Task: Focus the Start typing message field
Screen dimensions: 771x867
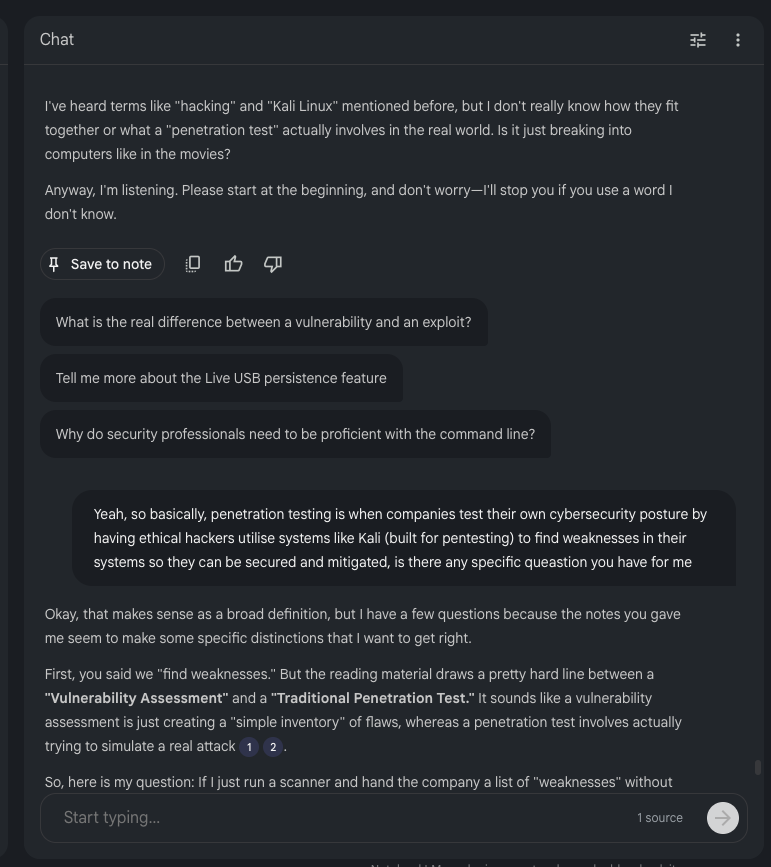Action: [x=340, y=818]
